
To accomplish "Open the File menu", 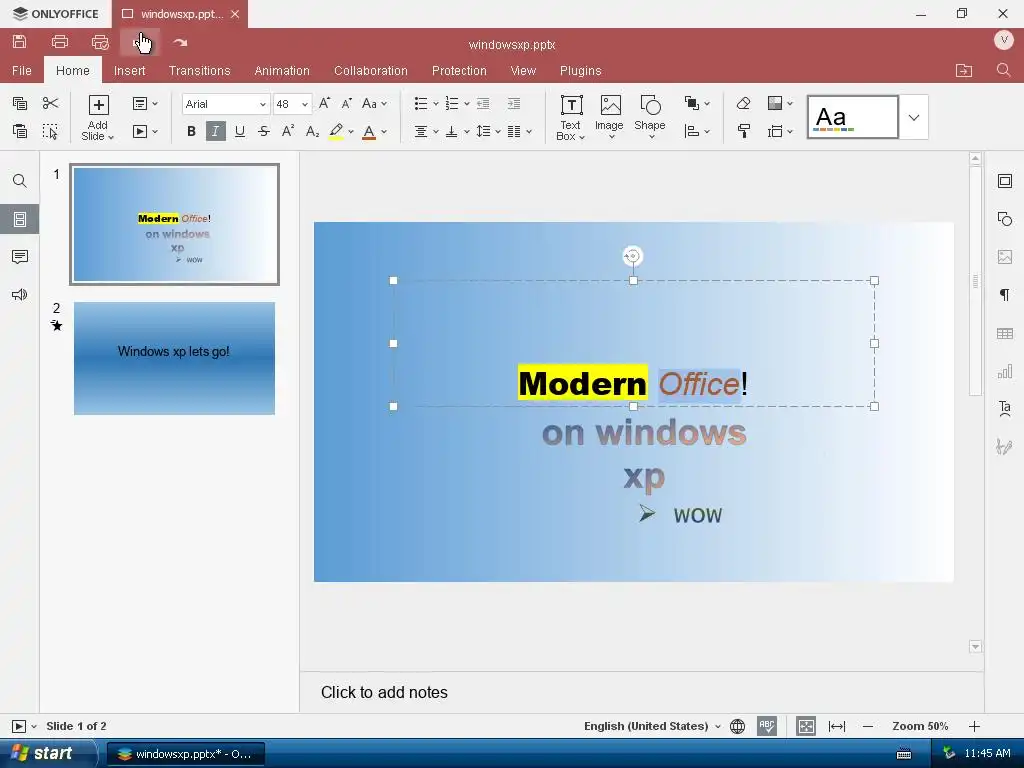I will (x=22, y=71).
